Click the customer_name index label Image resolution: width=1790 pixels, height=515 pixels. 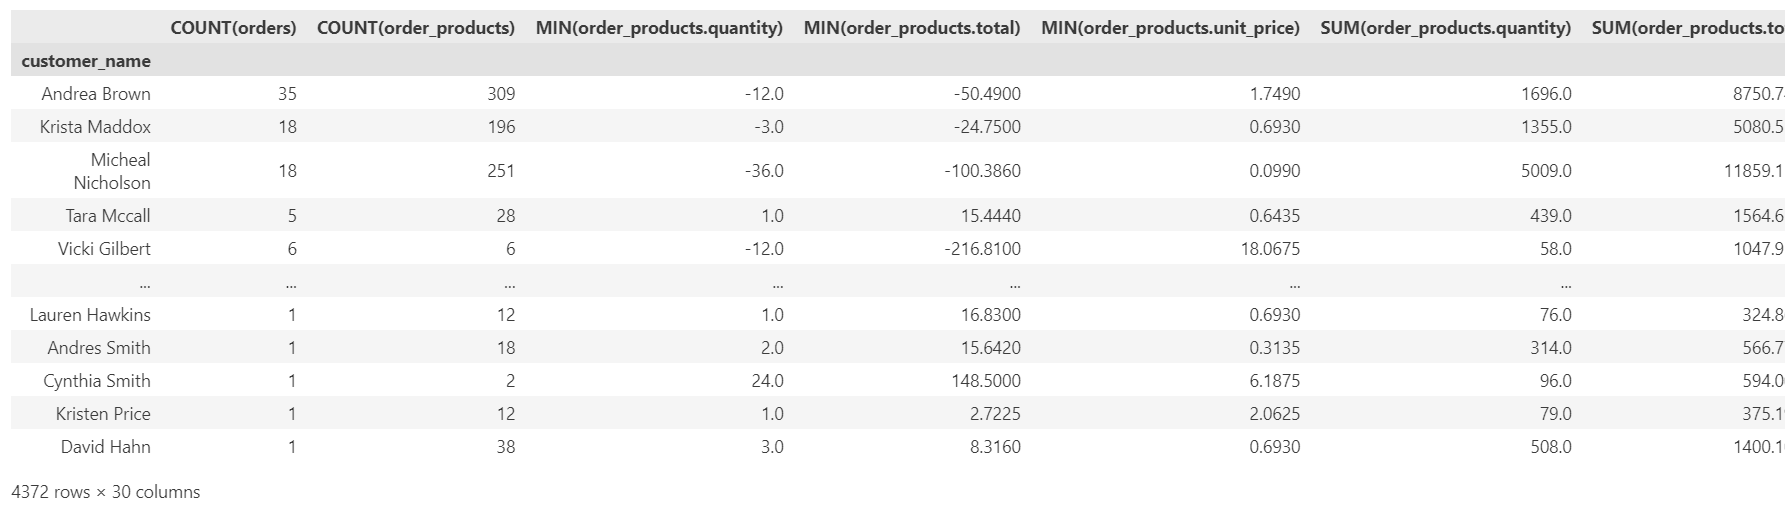pyautogui.click(x=86, y=61)
